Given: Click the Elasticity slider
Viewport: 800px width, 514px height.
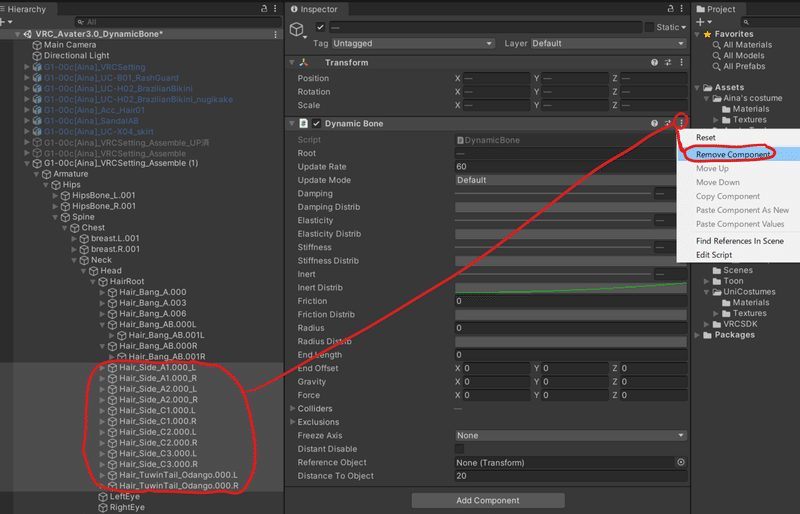Looking at the screenshot, I should click(x=553, y=221).
